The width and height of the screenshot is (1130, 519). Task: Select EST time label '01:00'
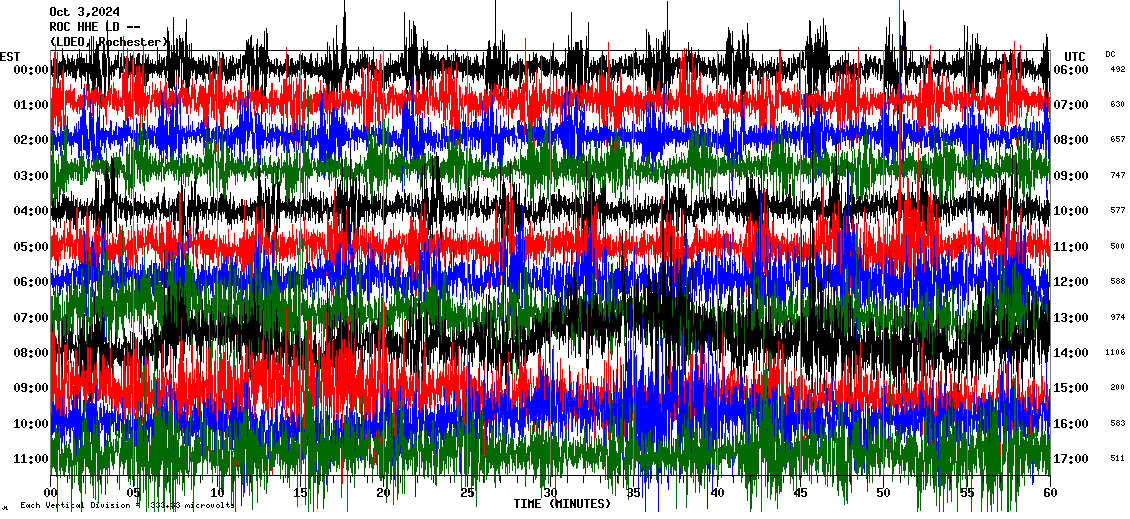(x=31, y=105)
